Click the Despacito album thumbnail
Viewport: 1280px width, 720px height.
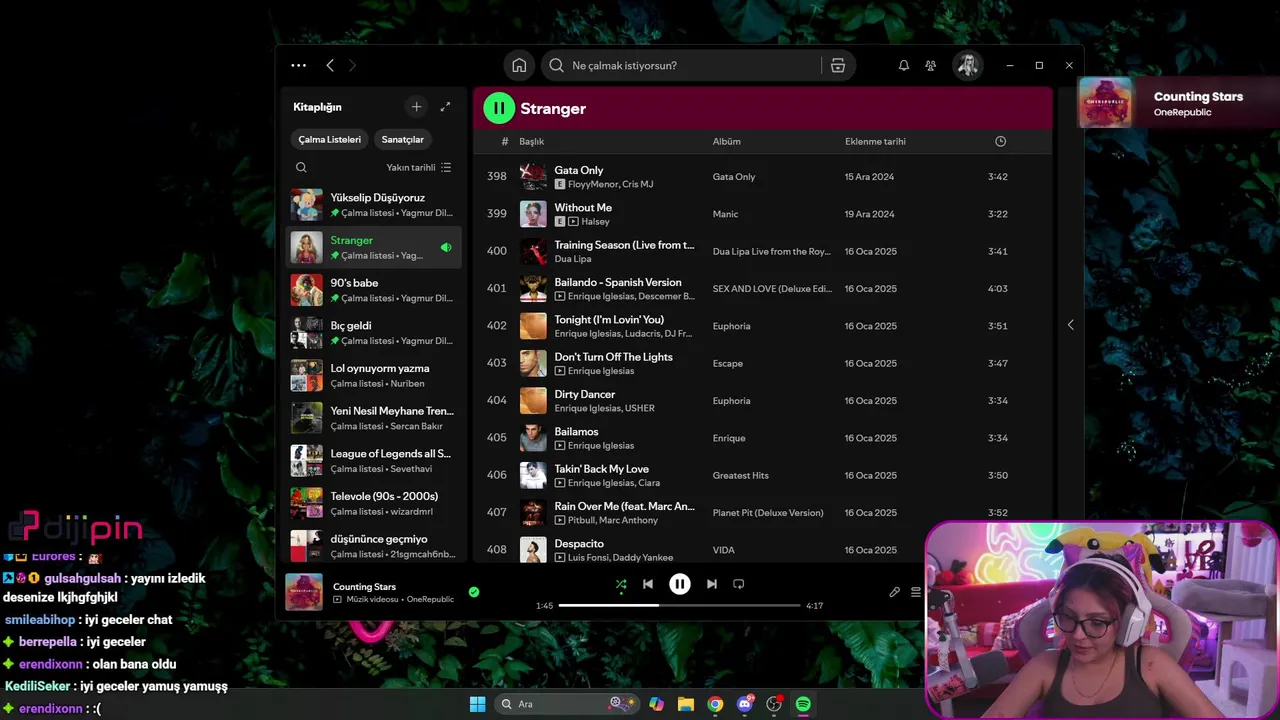click(x=533, y=550)
